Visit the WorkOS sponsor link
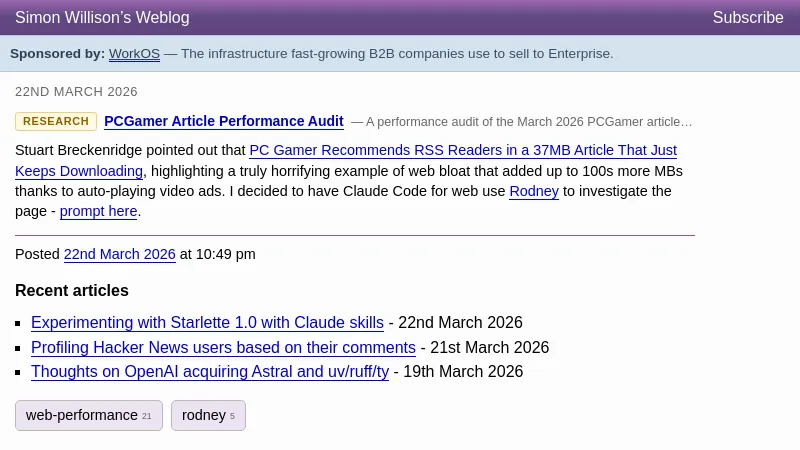800x450 pixels. 134,54
